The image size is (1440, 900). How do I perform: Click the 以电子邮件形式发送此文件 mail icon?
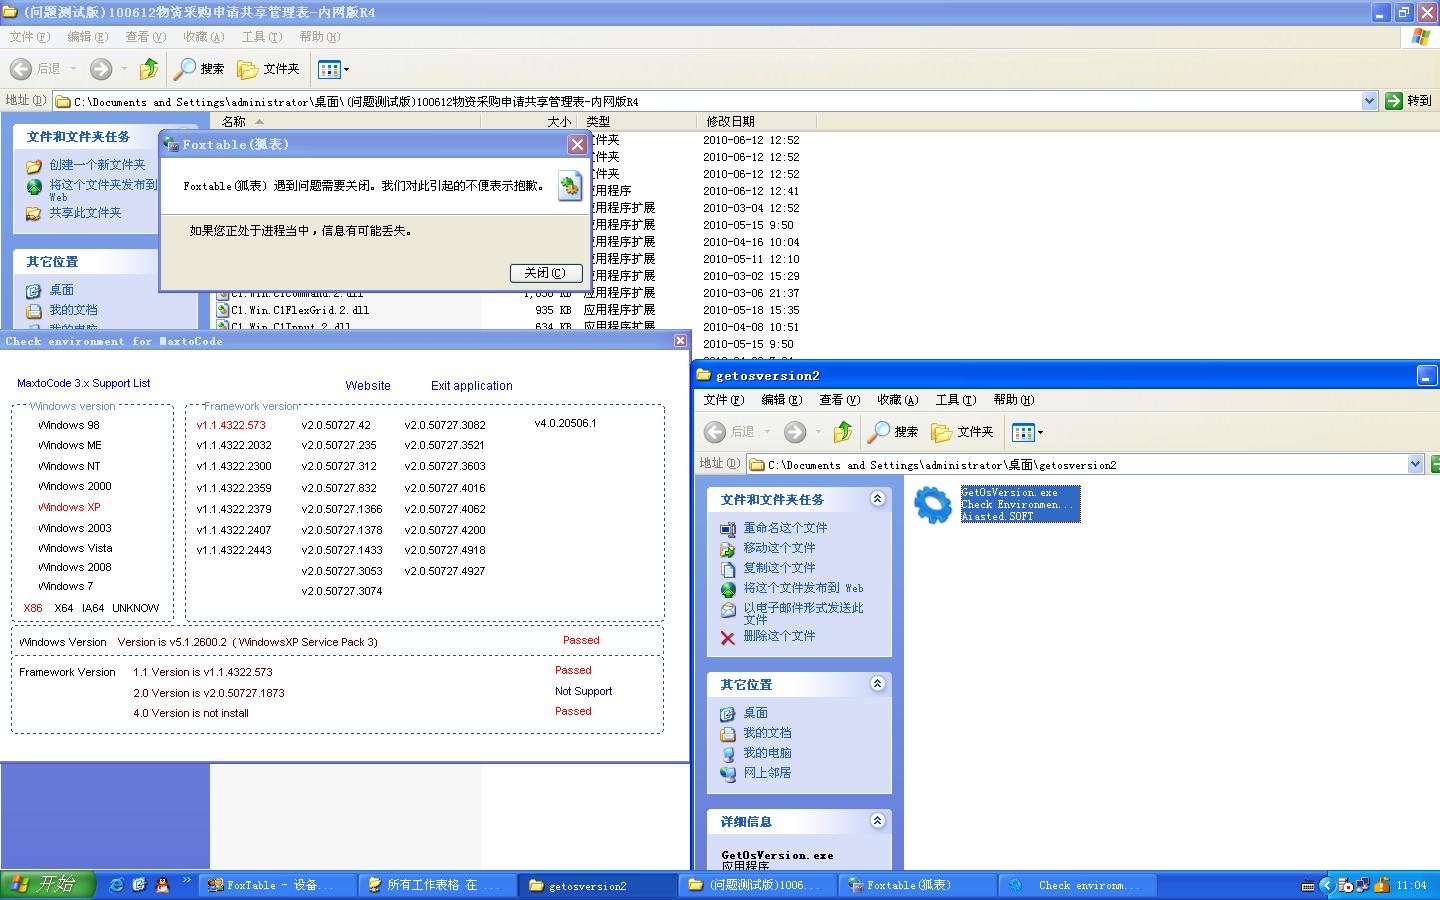coord(728,610)
